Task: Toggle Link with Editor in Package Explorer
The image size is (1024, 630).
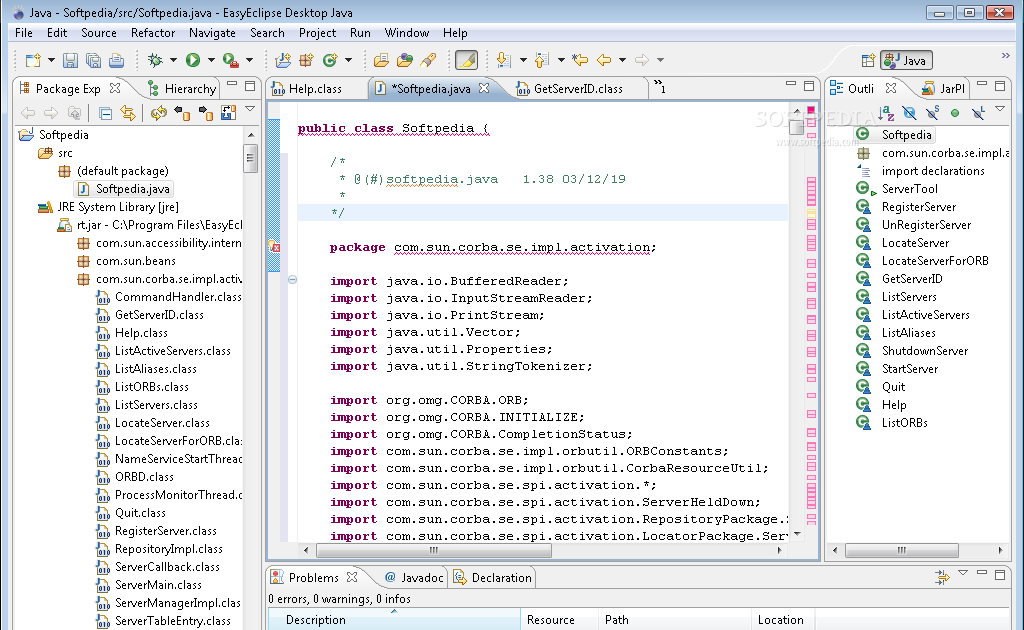Action: click(128, 114)
